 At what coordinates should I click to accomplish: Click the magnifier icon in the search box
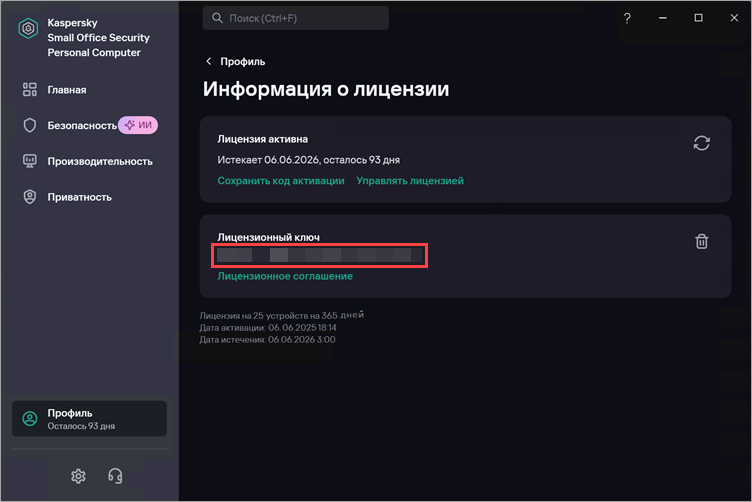pyautogui.click(x=217, y=18)
